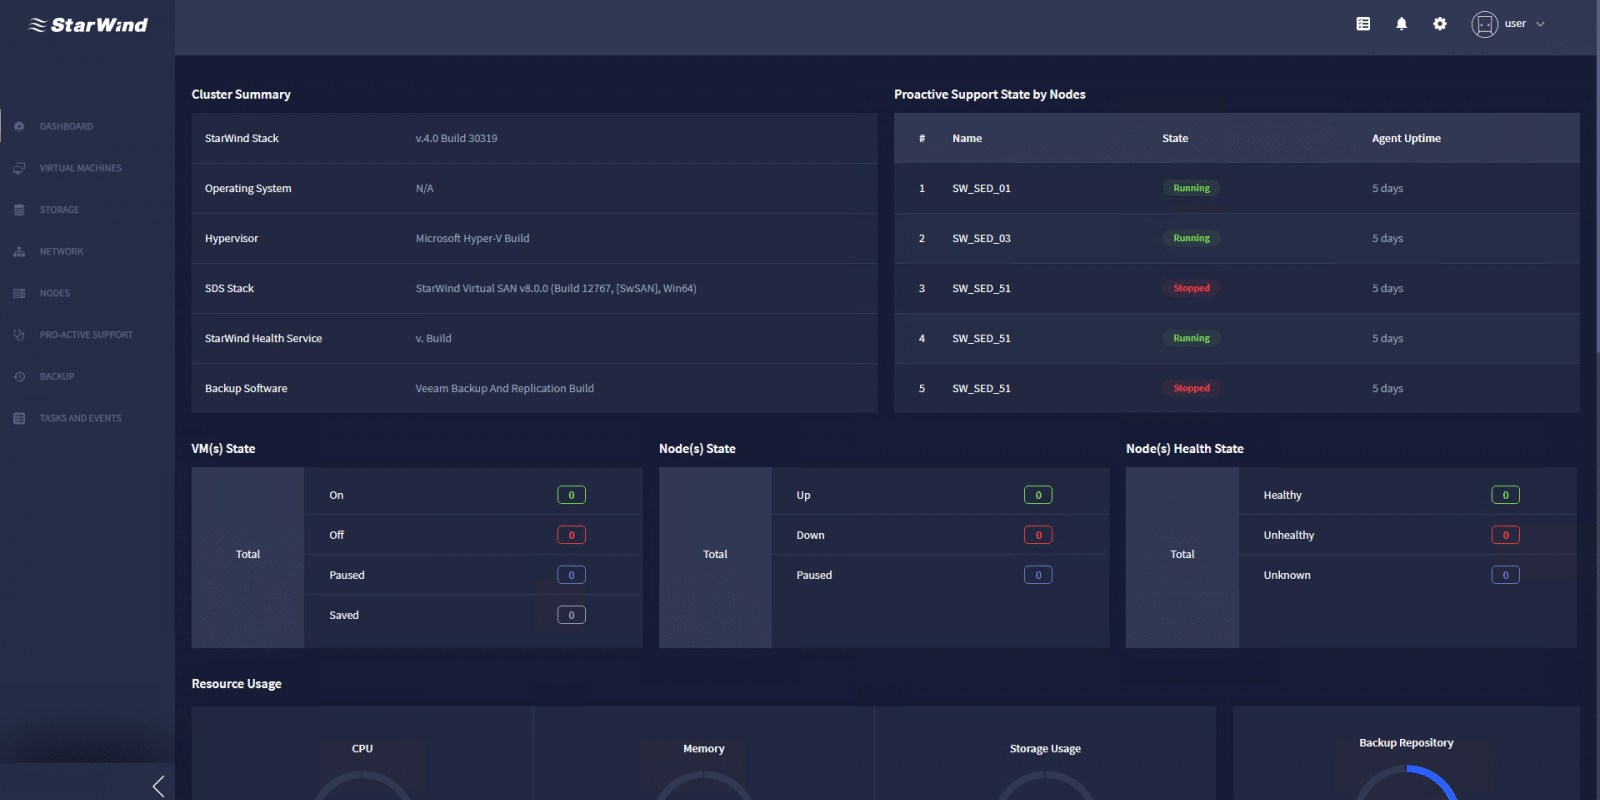Click VM(s) State Paused count badge
1600x800 pixels.
pyautogui.click(x=571, y=575)
